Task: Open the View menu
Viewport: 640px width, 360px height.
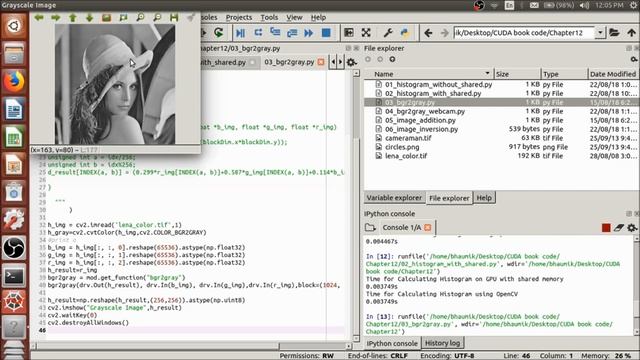Action: [294, 18]
